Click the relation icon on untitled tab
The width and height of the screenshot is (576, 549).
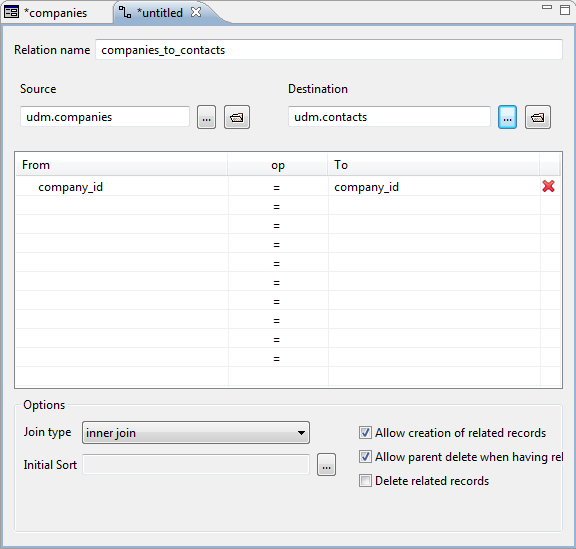coord(125,12)
